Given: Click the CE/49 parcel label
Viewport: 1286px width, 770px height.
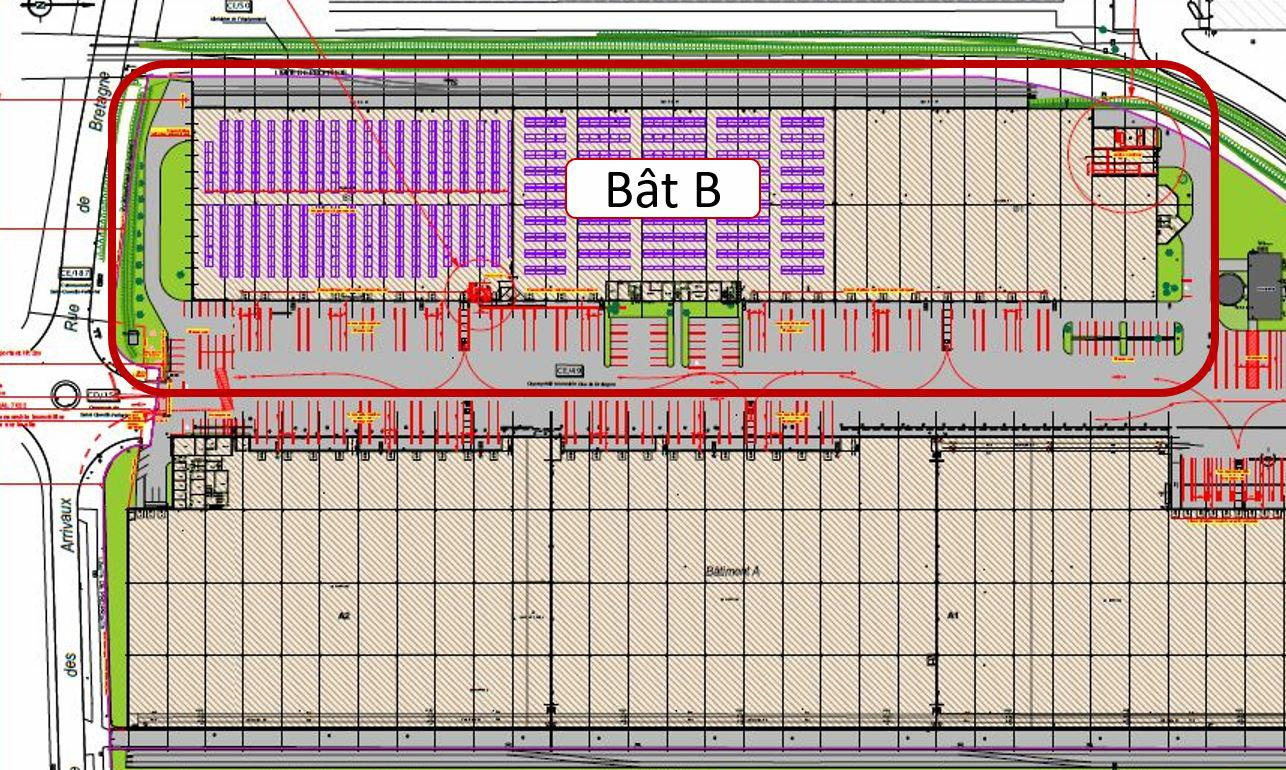Looking at the screenshot, I should [570, 371].
